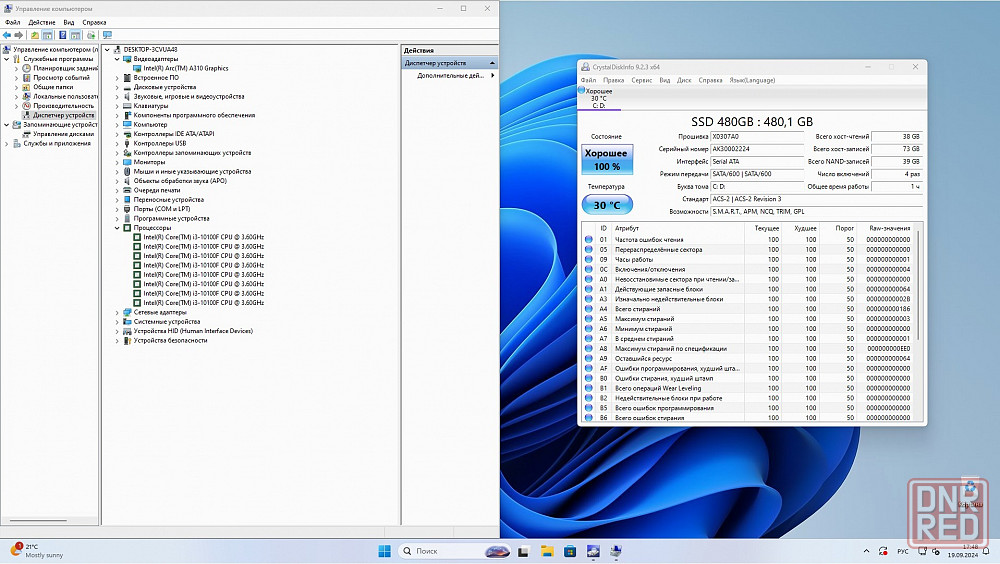The height and width of the screenshot is (564, 1000).
Task: Select the Intel Arc A310 Graphics device
Action: tap(186, 68)
